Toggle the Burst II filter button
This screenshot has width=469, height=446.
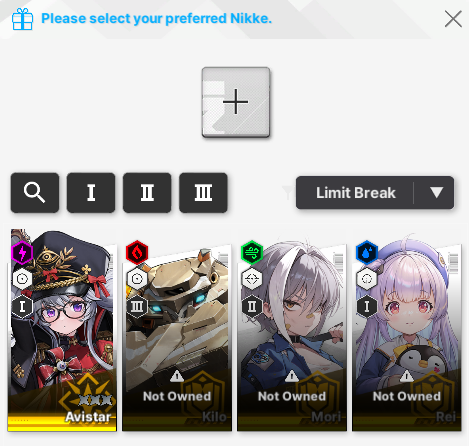click(x=147, y=192)
